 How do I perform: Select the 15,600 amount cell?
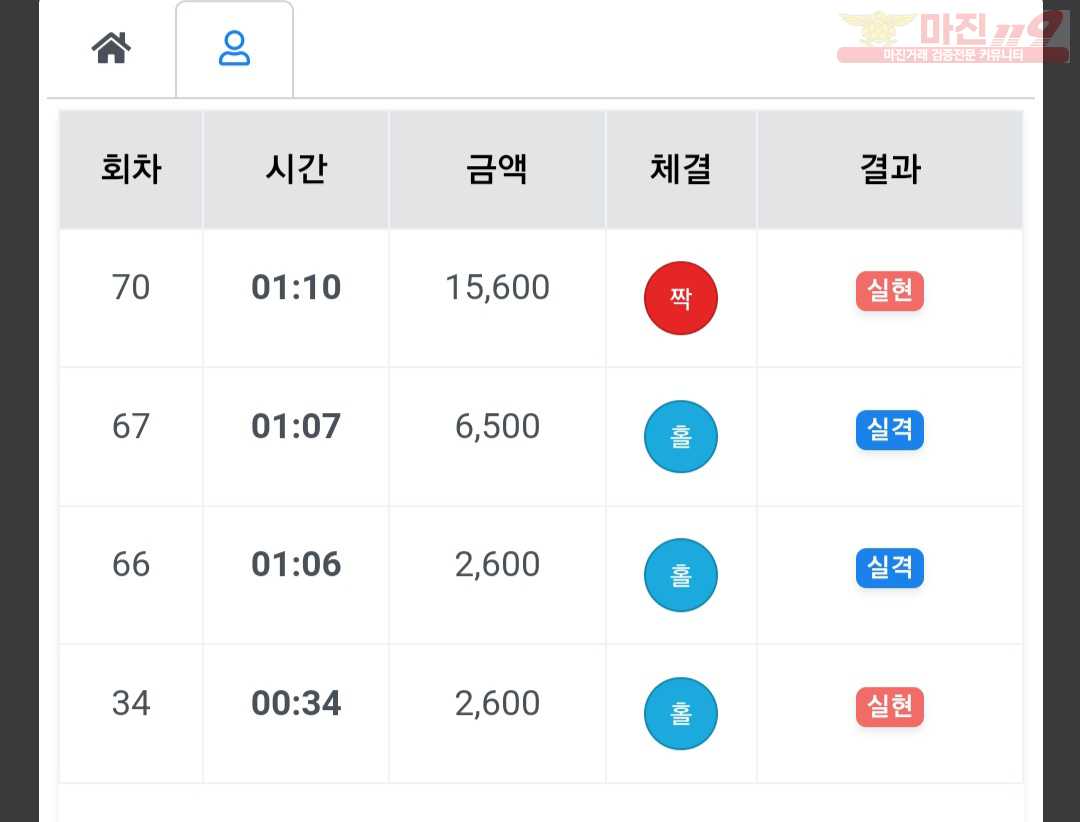coord(497,287)
